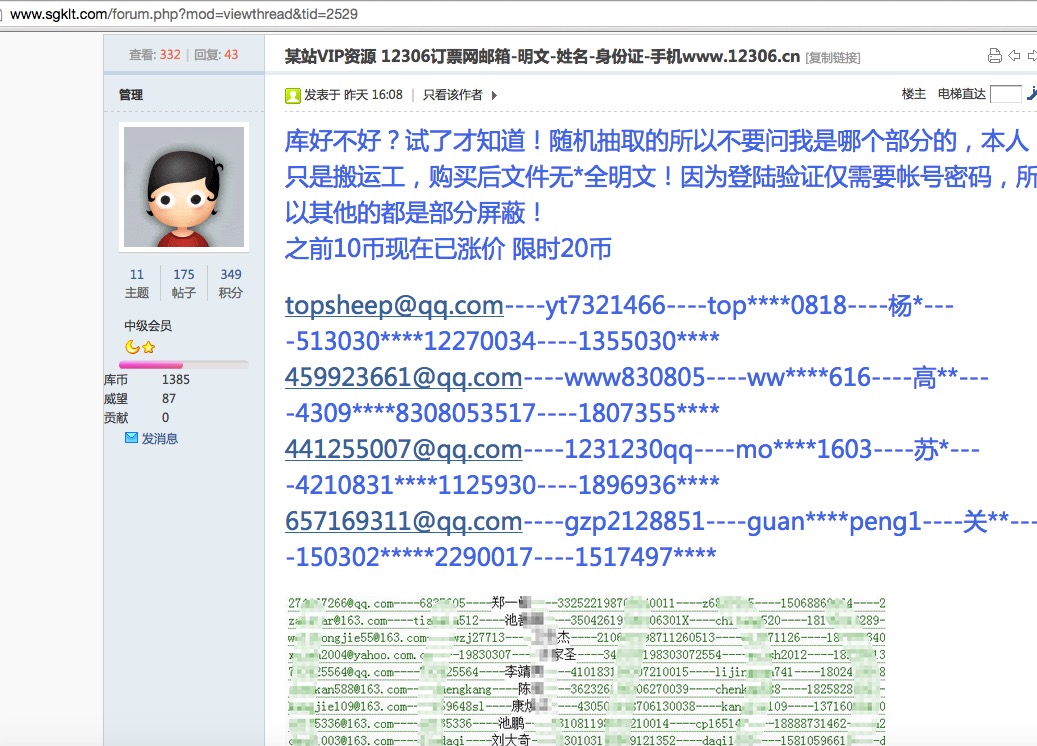The width and height of the screenshot is (1037, 746).
Task: Click the 中级会员 rank text
Action: click(x=148, y=325)
